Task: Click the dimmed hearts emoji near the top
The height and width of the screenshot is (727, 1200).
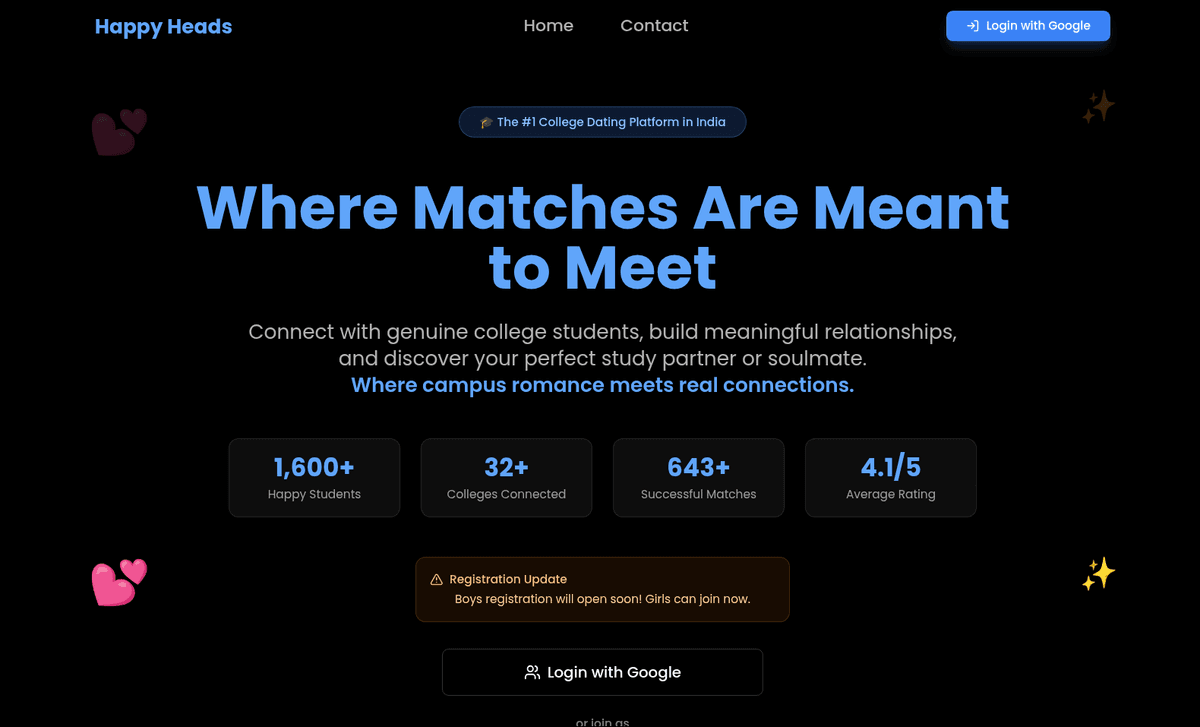Action: click(119, 132)
